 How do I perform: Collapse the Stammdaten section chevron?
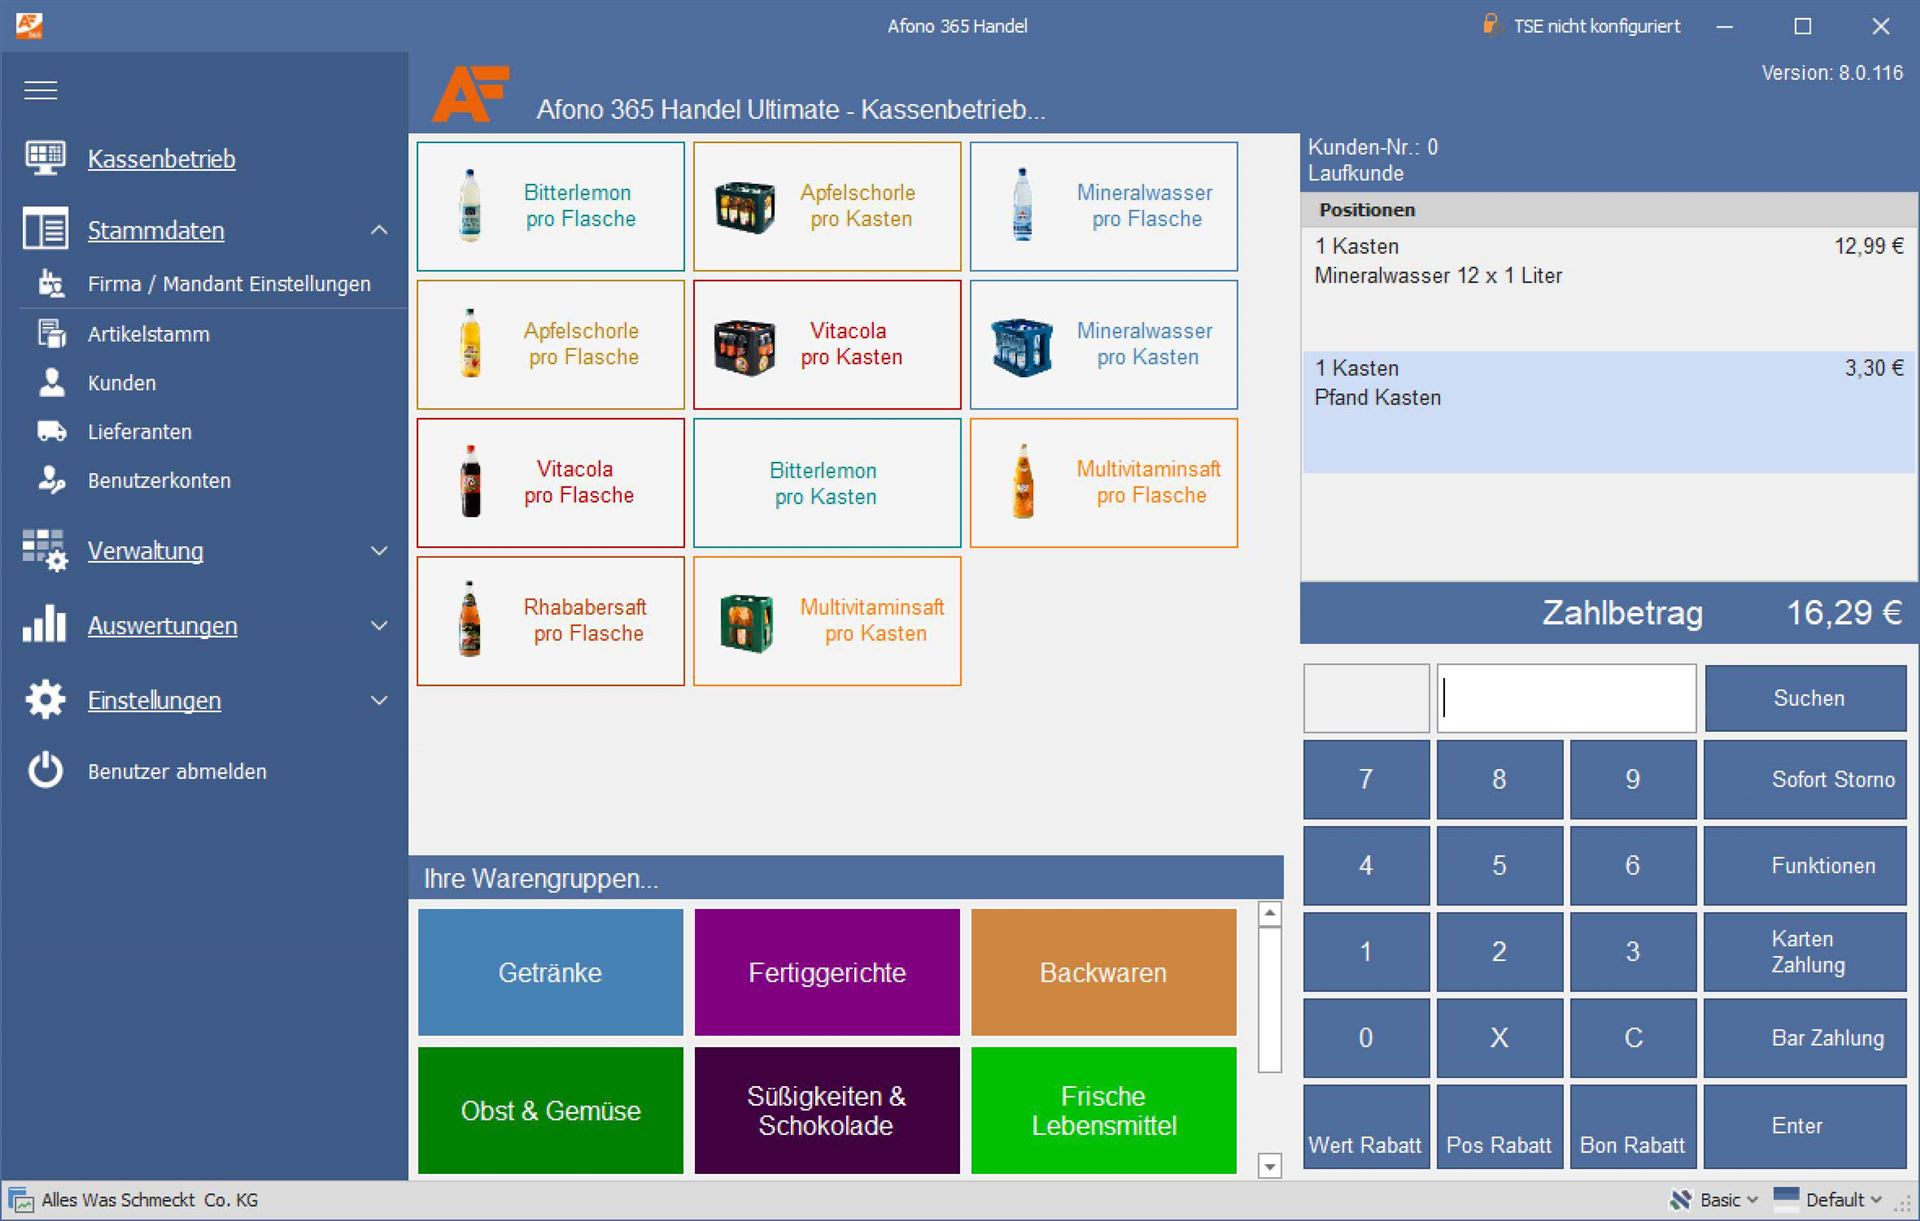pyautogui.click(x=379, y=230)
